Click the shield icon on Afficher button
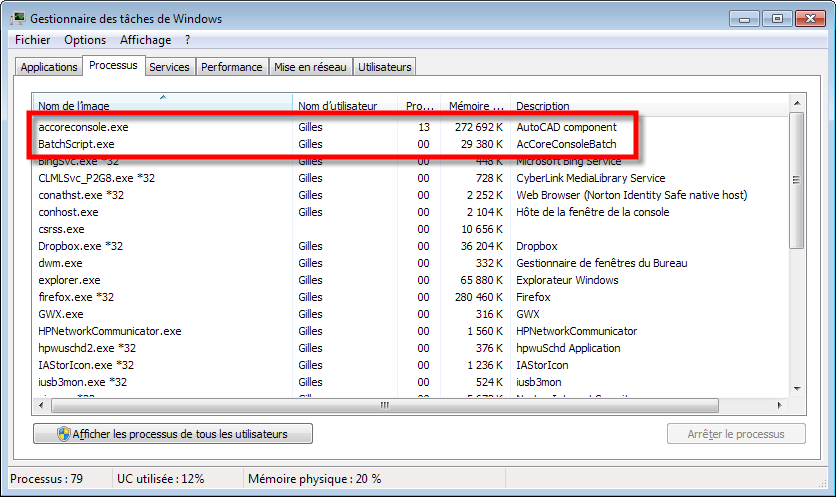The height and width of the screenshot is (497, 836). pos(64,434)
